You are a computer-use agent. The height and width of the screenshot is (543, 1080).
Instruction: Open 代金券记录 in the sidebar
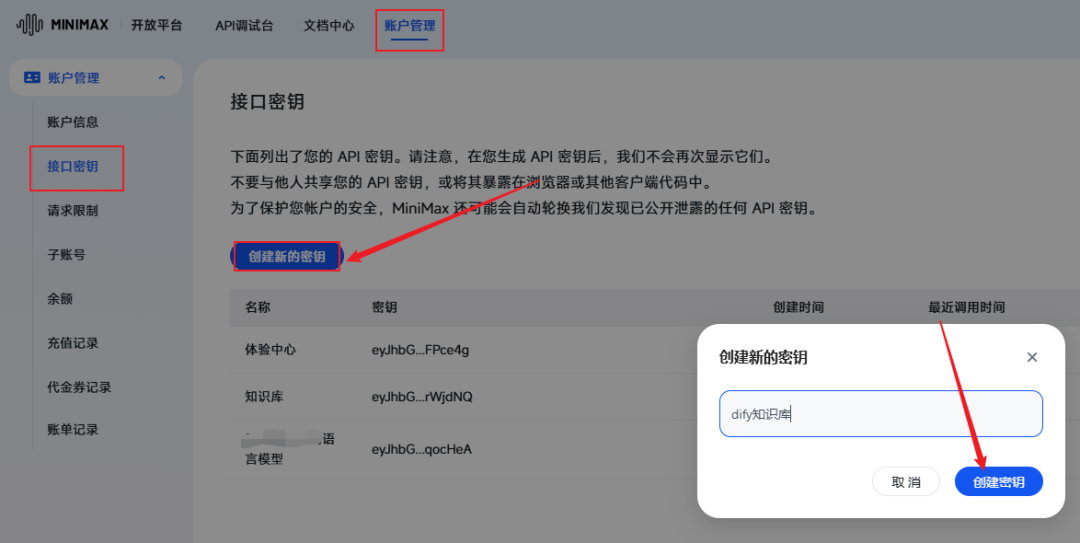(79, 387)
